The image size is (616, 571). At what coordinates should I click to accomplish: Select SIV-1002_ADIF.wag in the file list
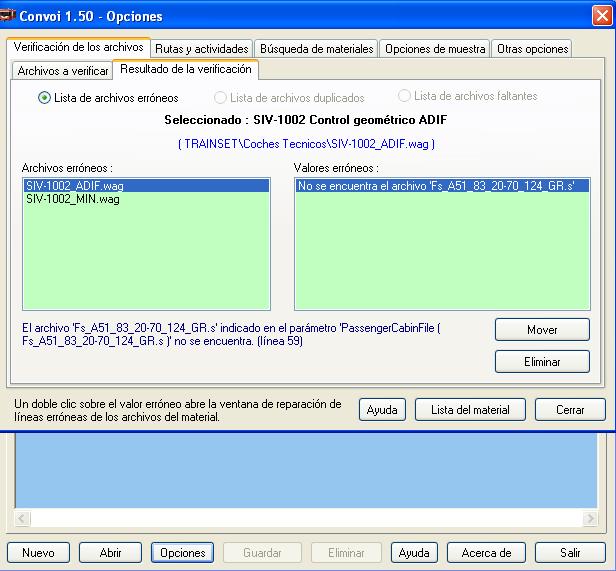pos(75,186)
